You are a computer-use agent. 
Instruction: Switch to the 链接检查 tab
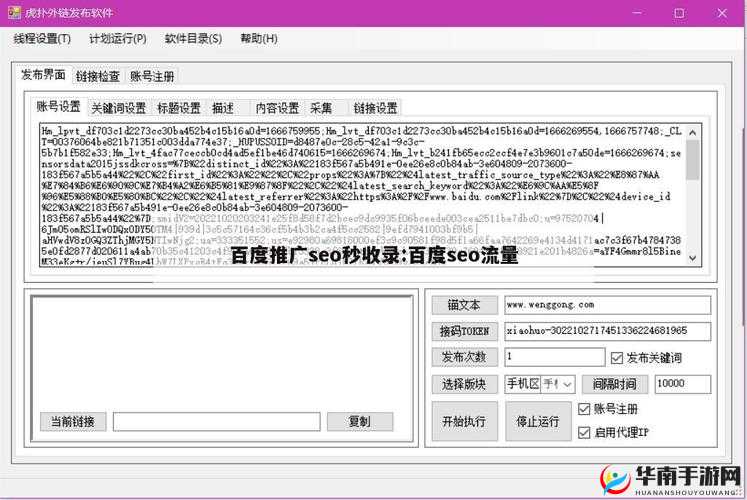[98, 76]
